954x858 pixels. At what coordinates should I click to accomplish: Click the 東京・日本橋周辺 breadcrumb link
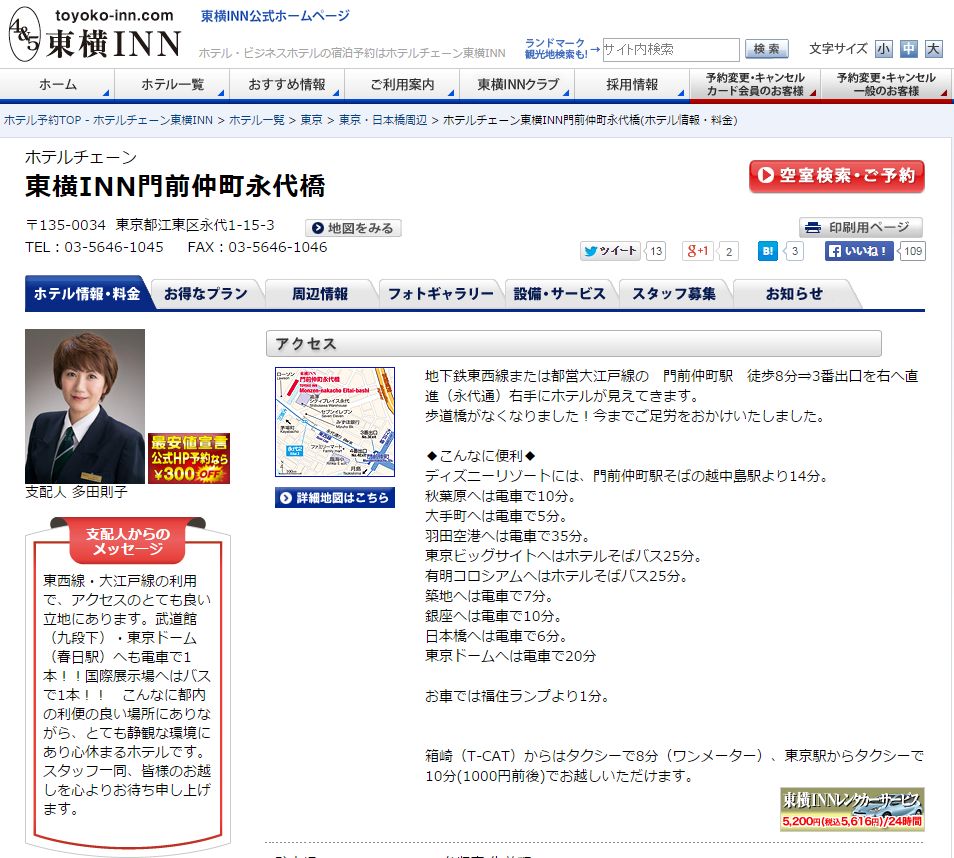(383, 120)
